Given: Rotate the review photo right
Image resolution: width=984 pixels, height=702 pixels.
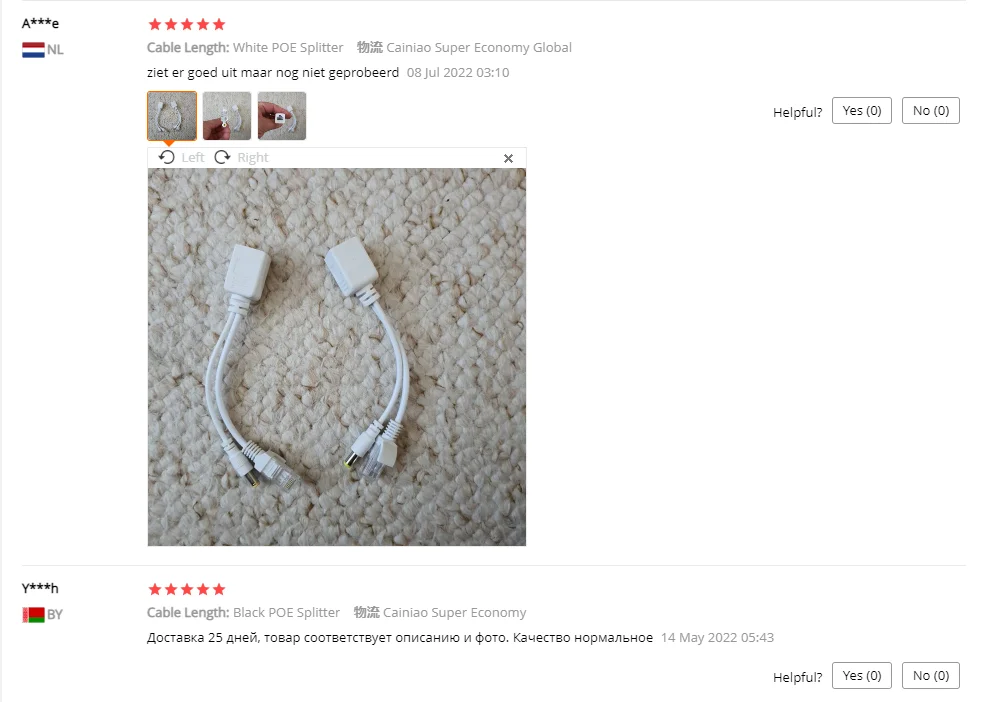Looking at the screenshot, I should pyautogui.click(x=242, y=157).
